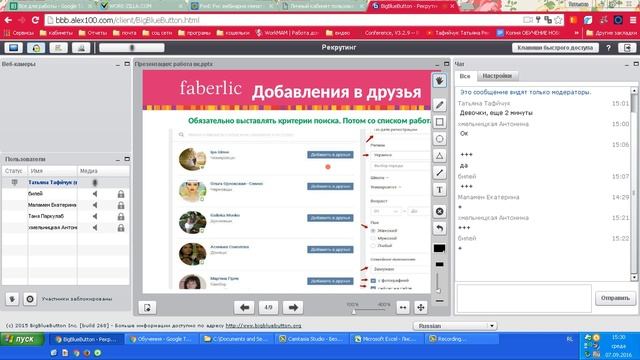Open the Camtasia Studio taskbar item
Viewport: 640px width, 360px height.
[312, 339]
